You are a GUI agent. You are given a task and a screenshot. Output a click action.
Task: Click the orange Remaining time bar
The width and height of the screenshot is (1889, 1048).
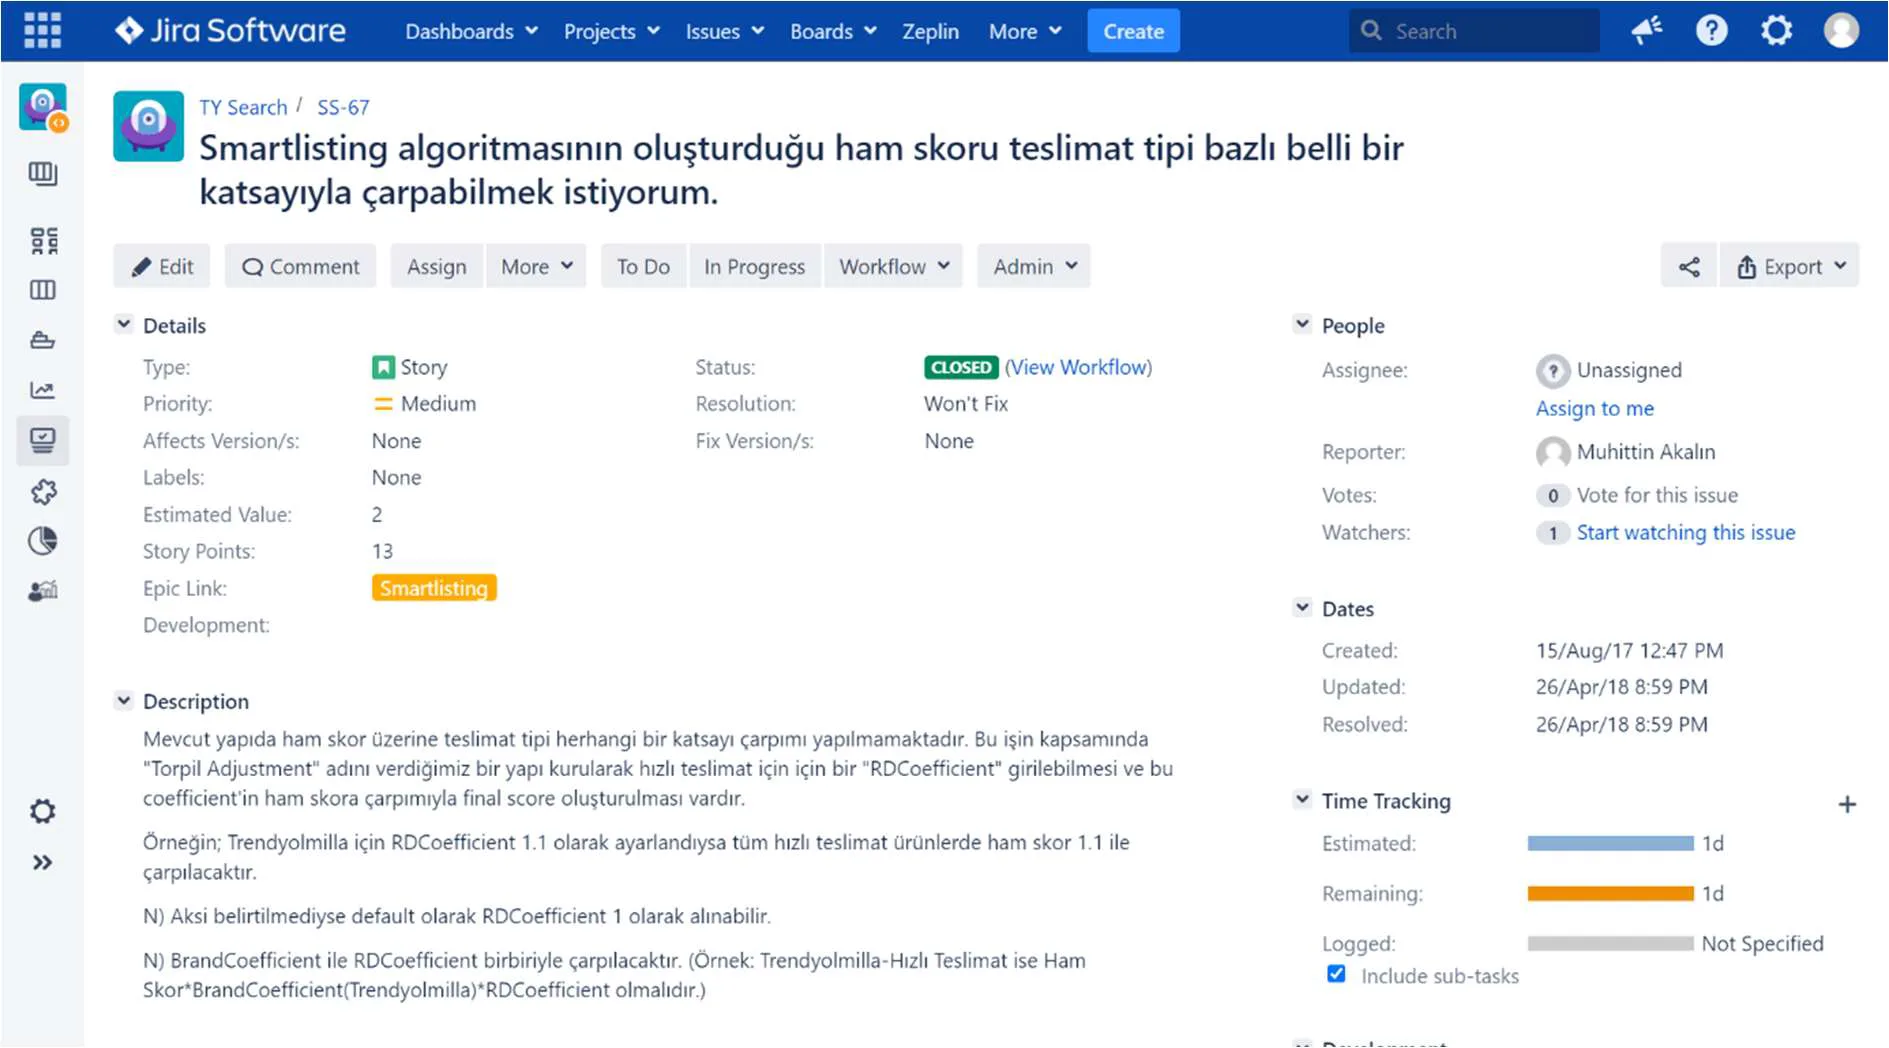click(x=1610, y=893)
